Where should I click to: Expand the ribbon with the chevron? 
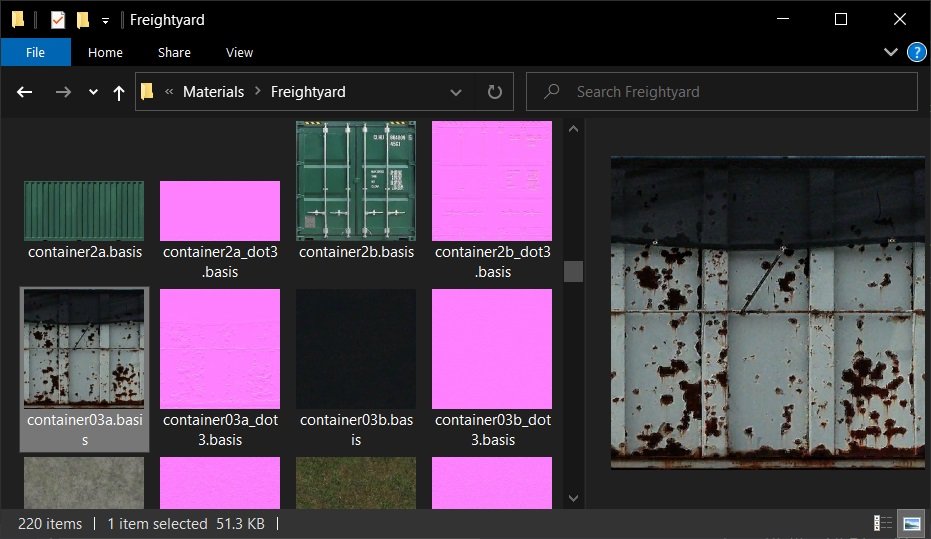click(x=891, y=52)
